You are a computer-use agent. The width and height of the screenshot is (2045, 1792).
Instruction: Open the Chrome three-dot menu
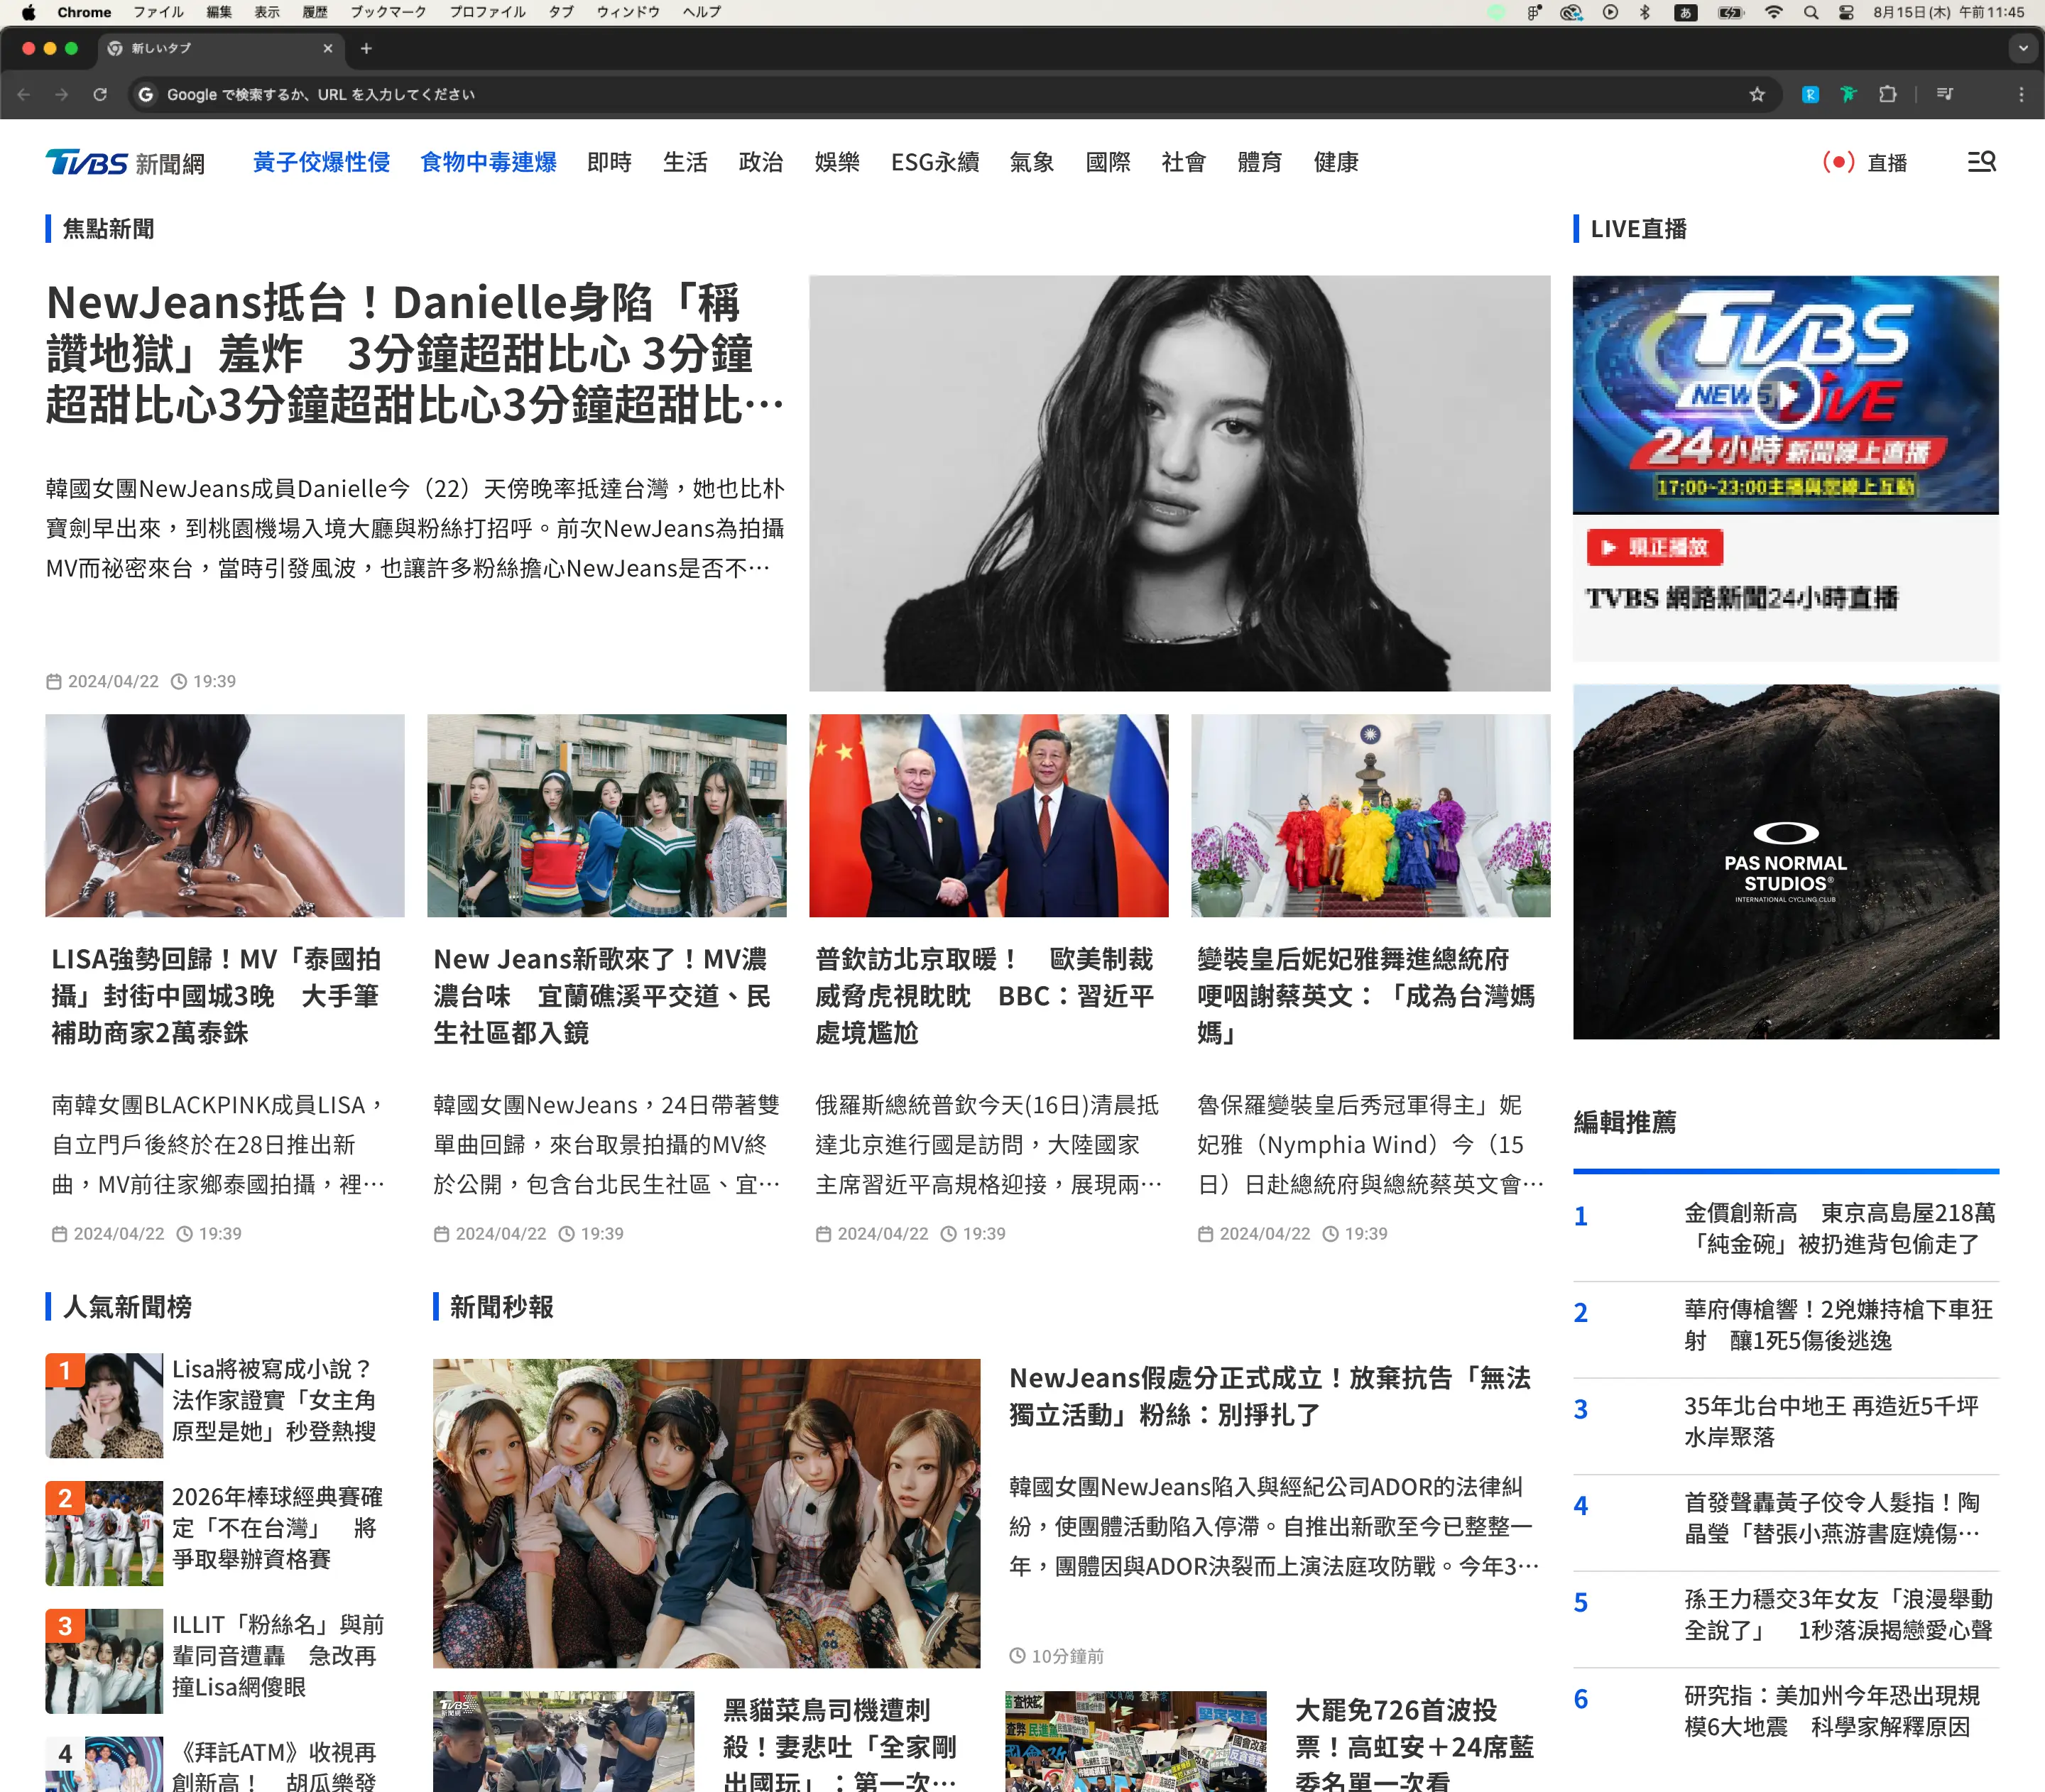[2021, 94]
